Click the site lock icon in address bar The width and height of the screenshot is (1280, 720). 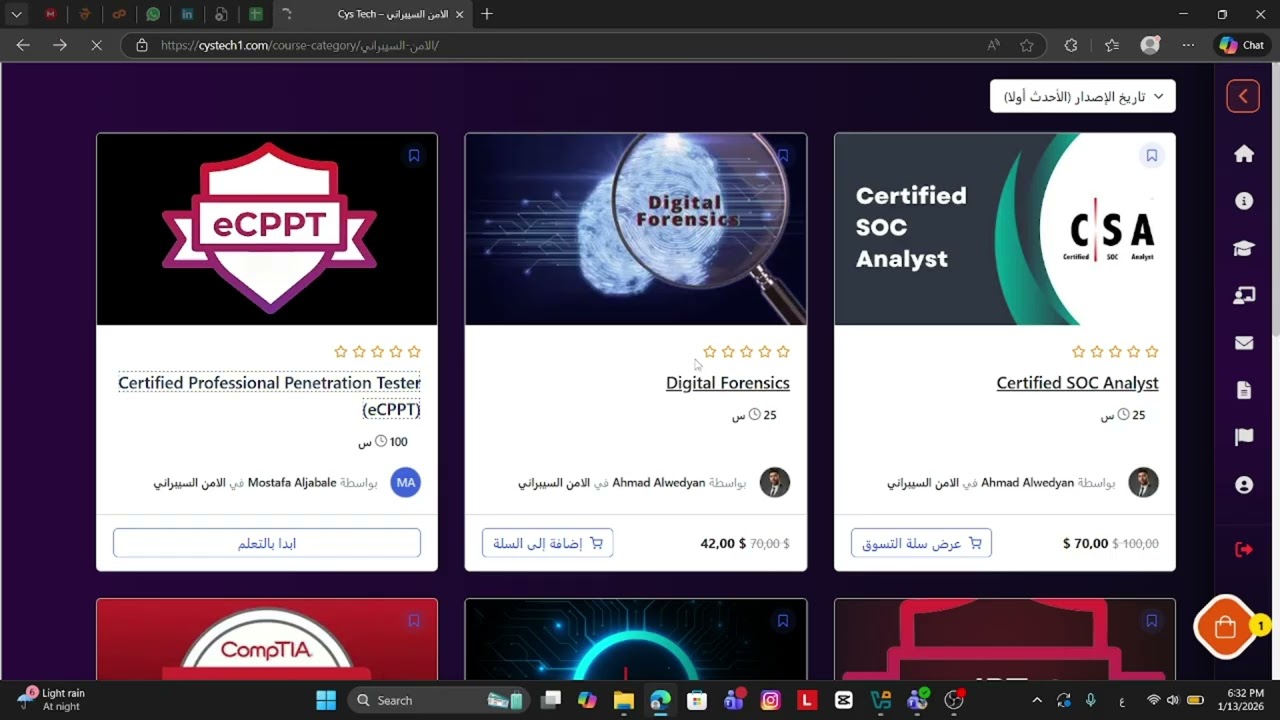pyautogui.click(x=141, y=45)
